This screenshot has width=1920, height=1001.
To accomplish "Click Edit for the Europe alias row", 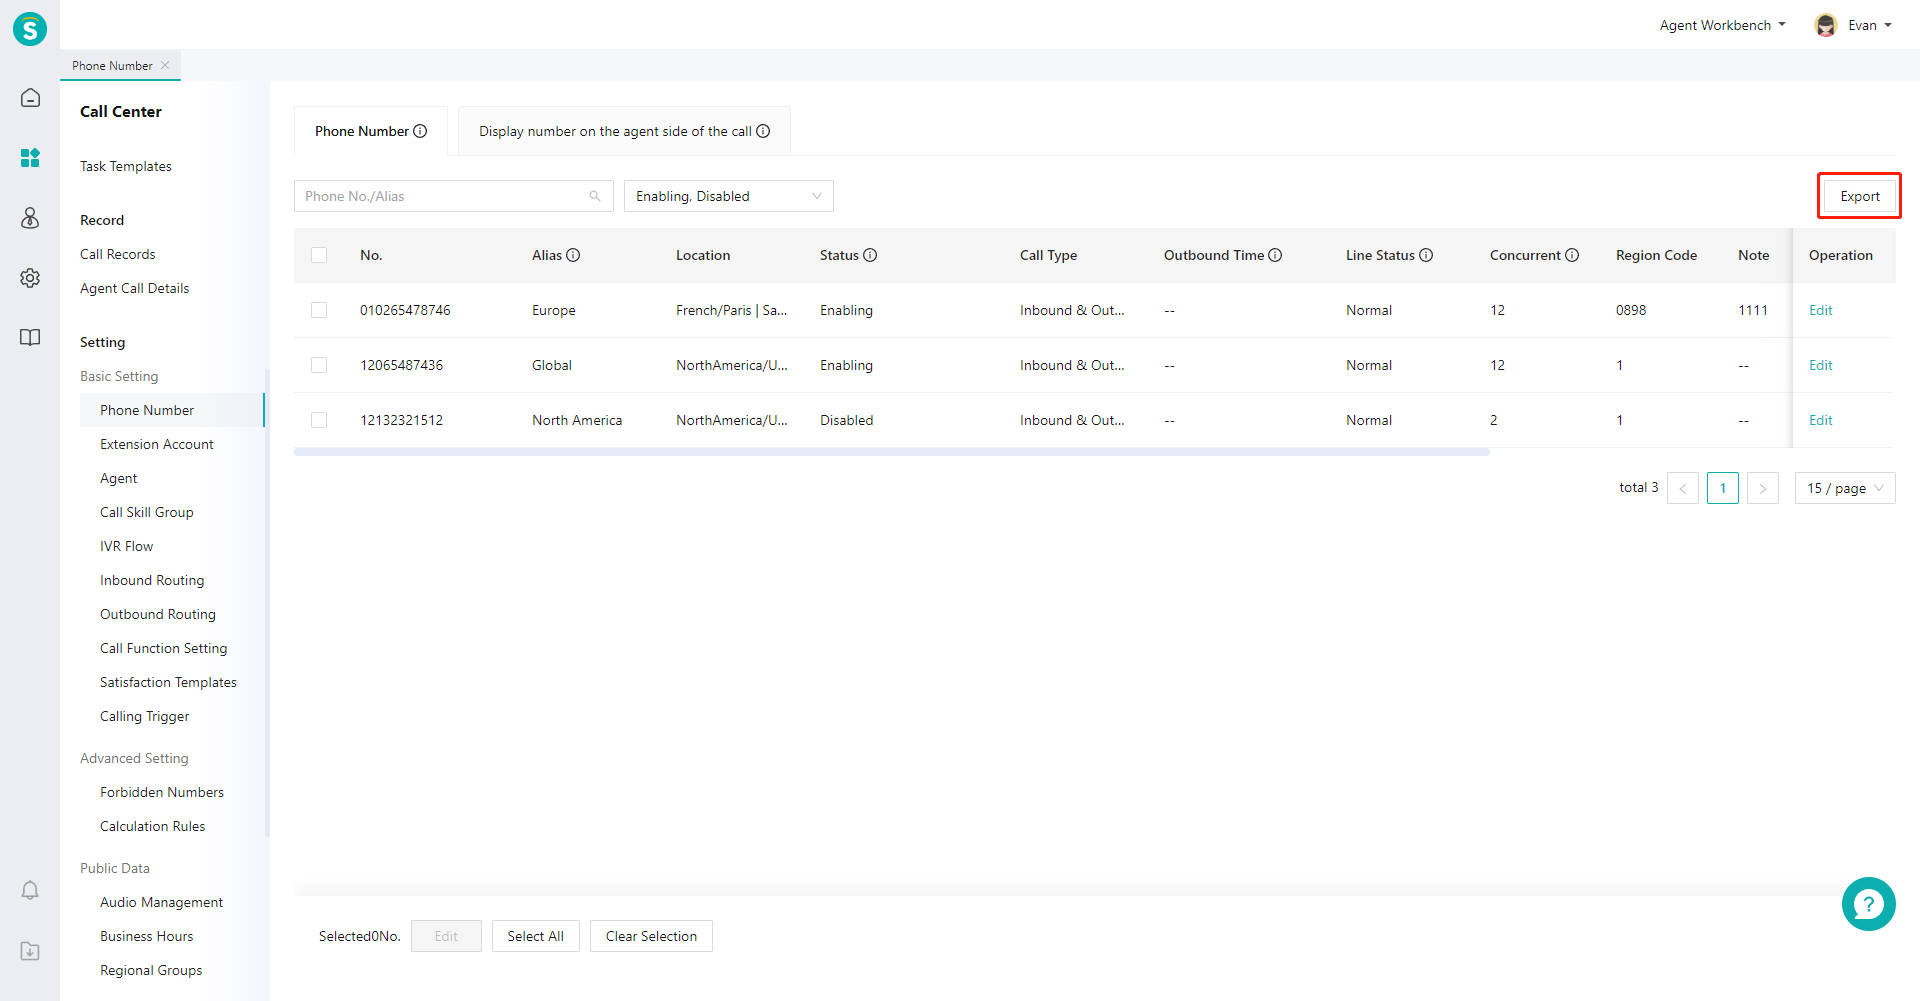I will 1820,310.
